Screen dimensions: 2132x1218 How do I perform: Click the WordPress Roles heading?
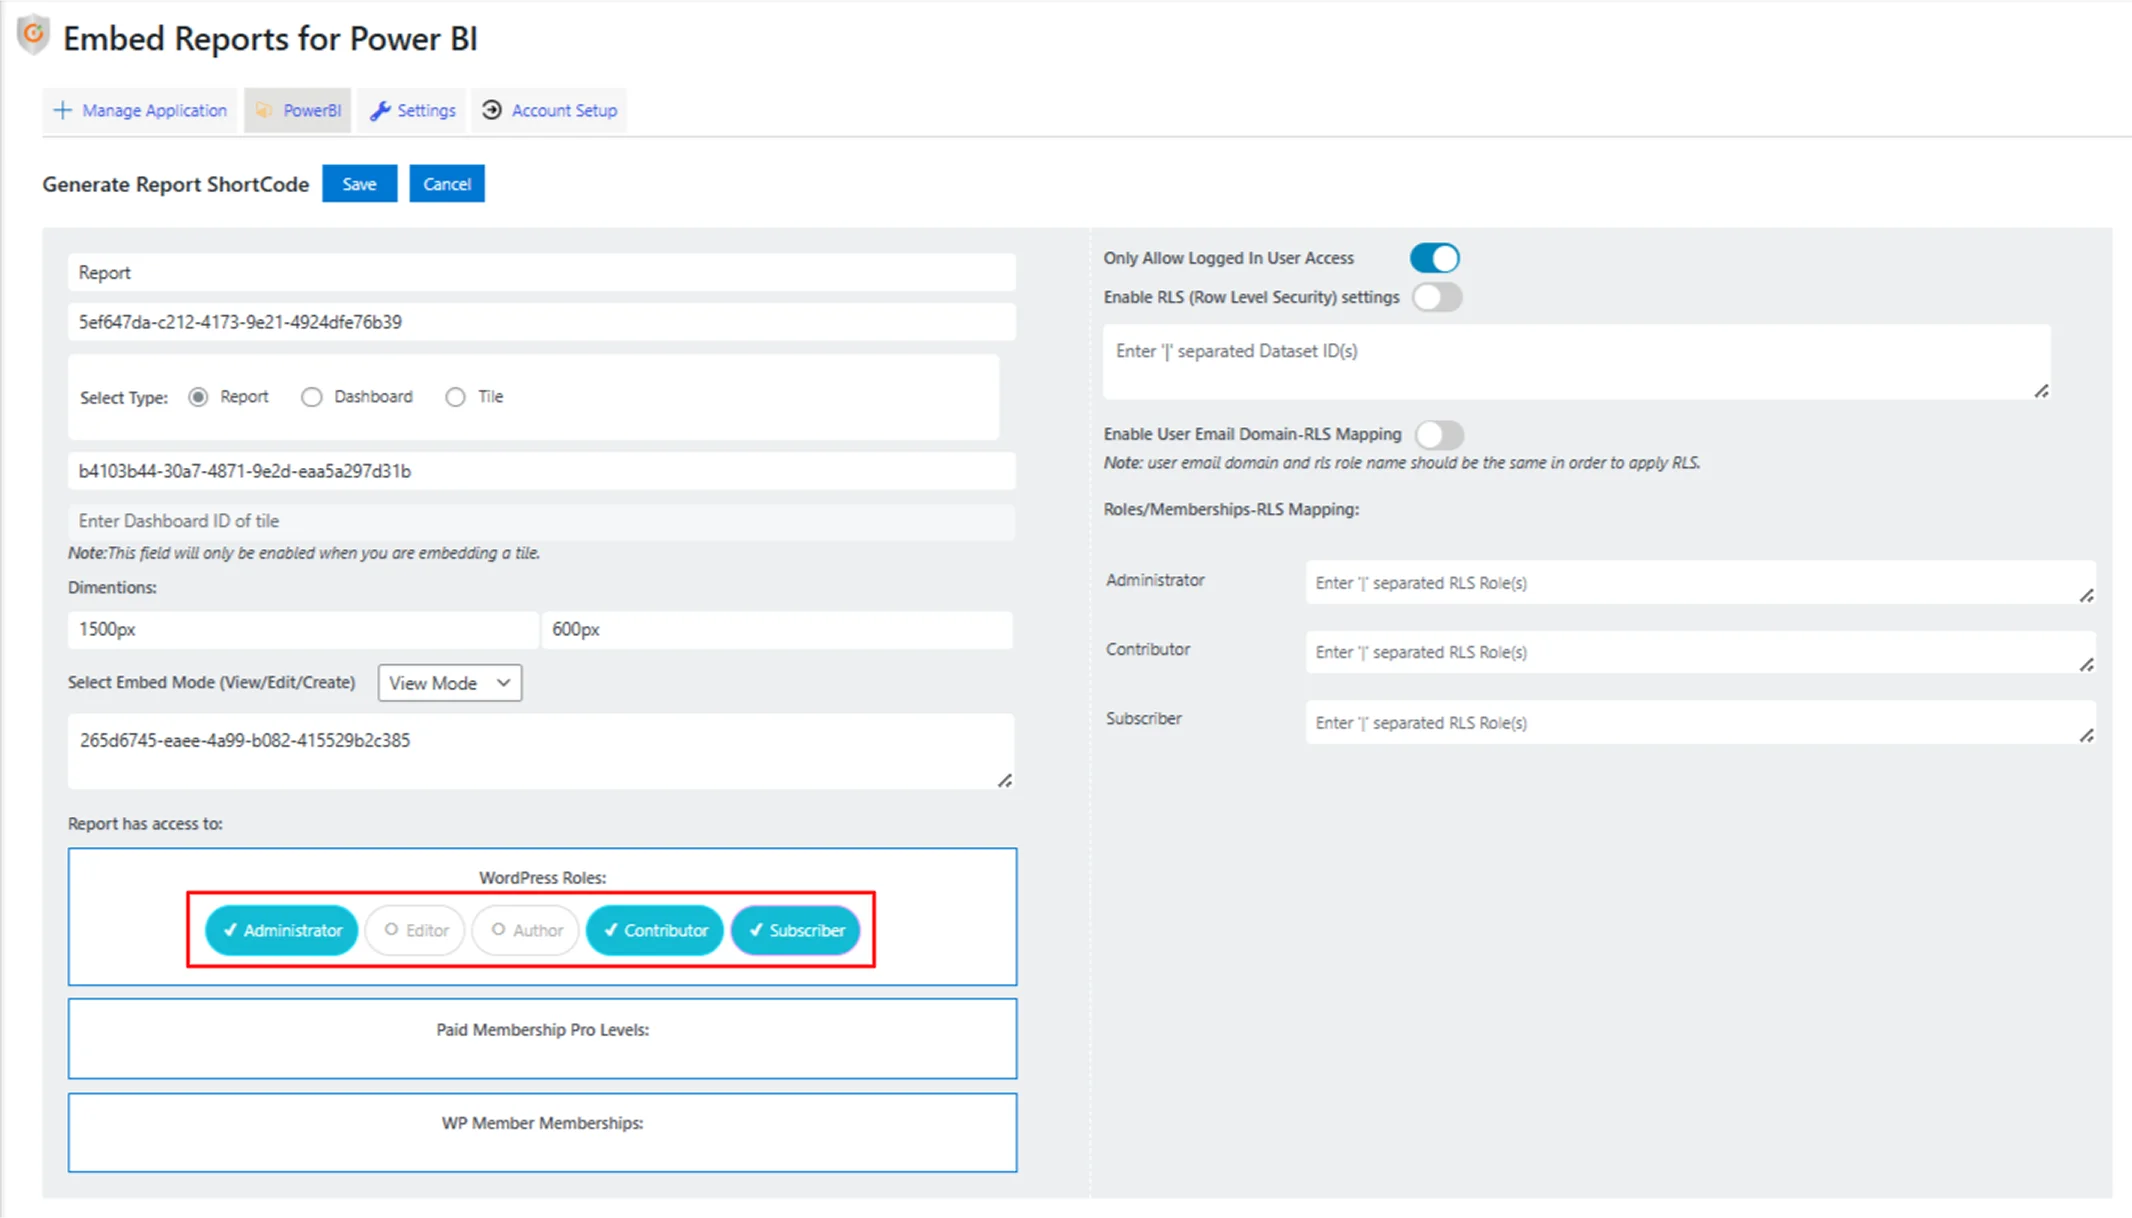pyautogui.click(x=542, y=877)
